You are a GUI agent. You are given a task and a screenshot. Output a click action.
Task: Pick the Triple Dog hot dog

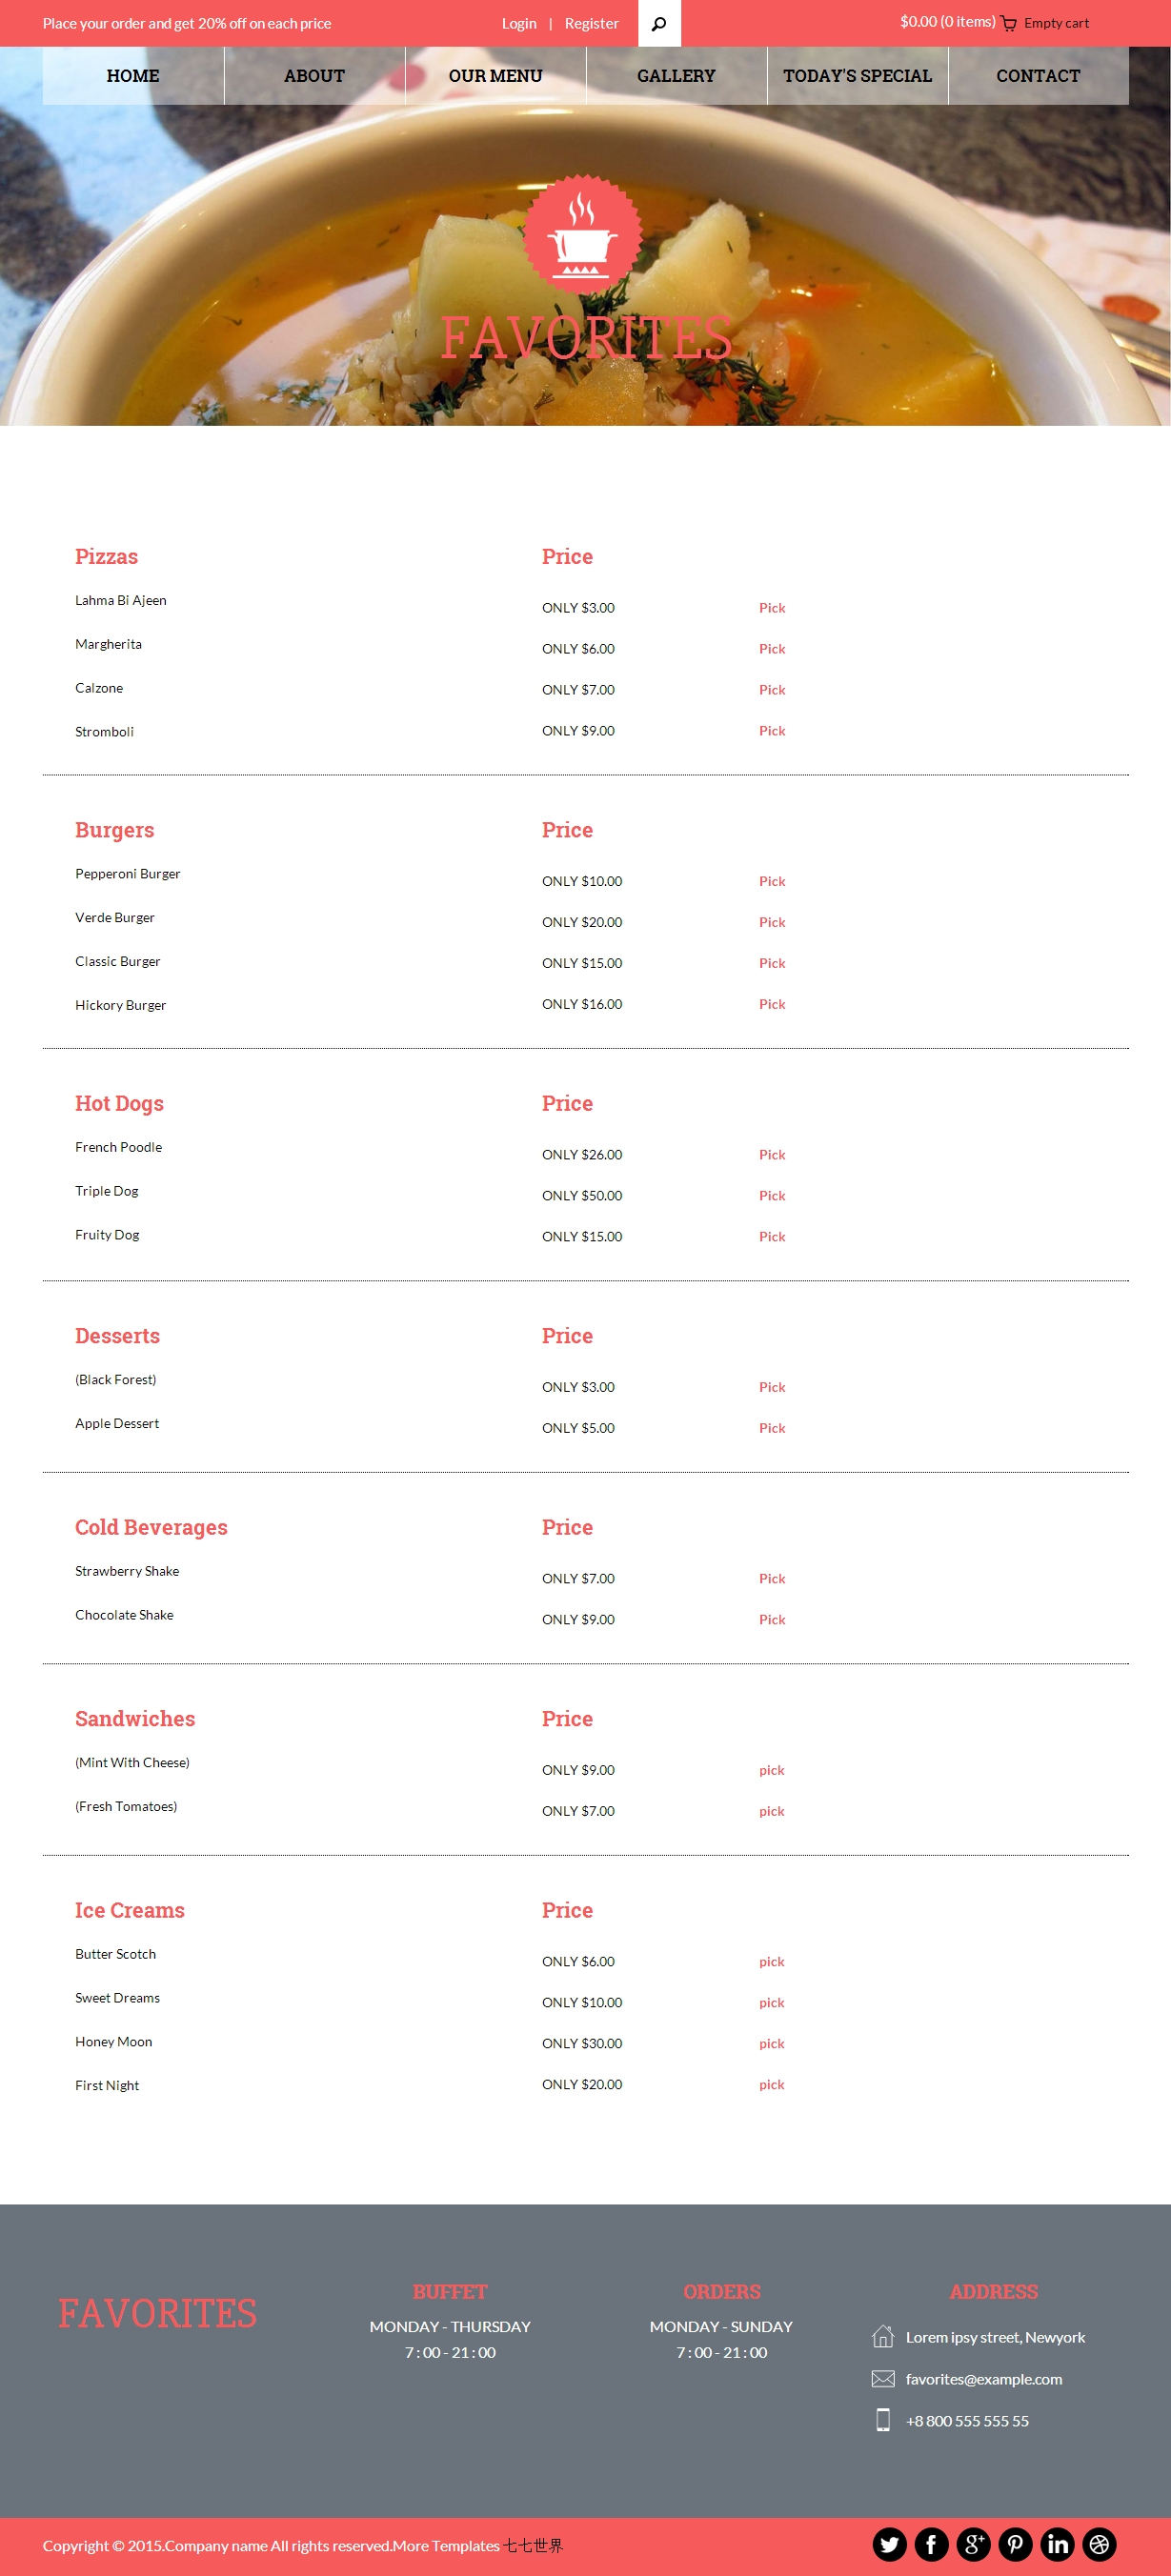(772, 1195)
